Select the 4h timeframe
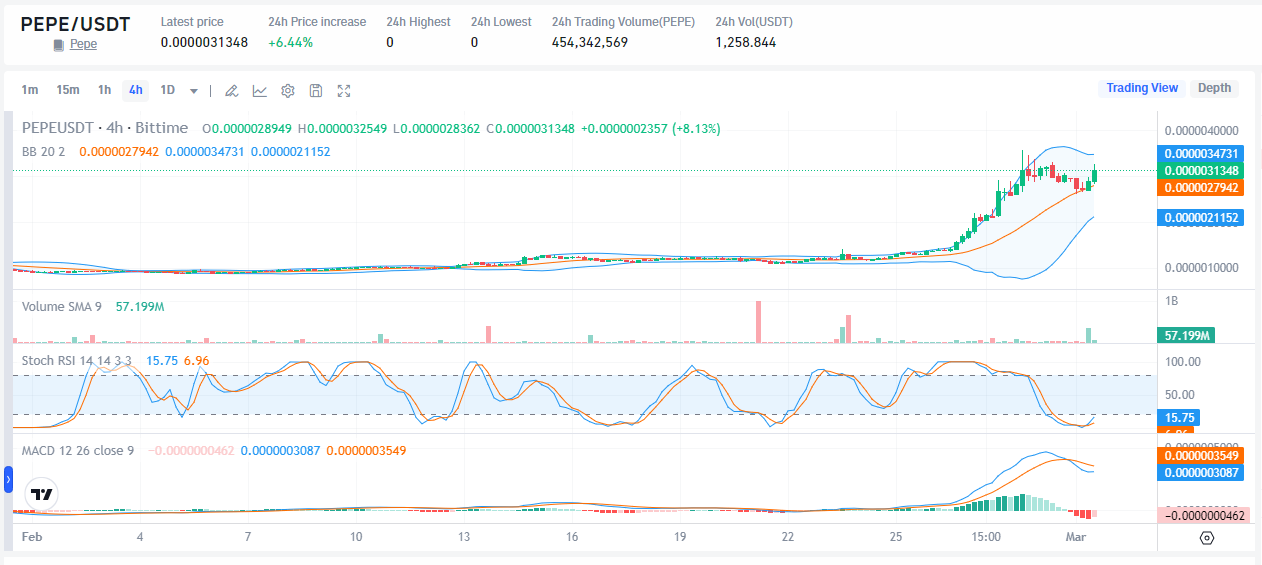This screenshot has height=565, width=1262. 135,90
